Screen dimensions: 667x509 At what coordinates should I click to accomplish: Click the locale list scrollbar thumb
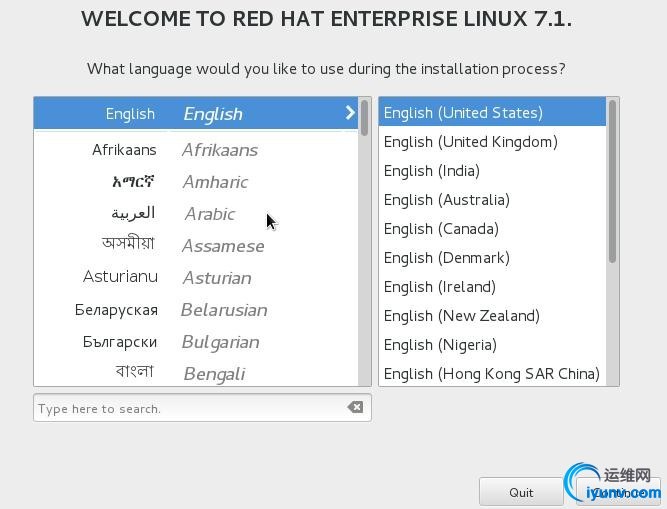click(613, 181)
